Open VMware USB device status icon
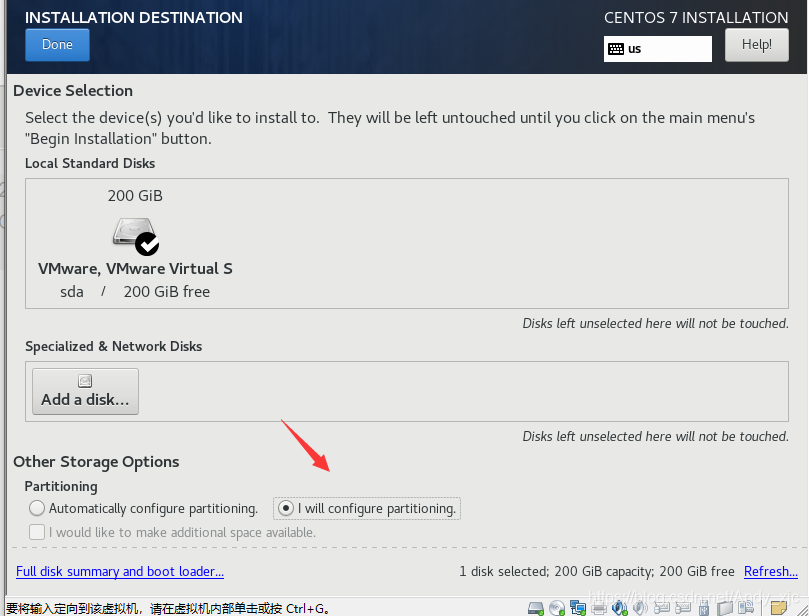809x616 pixels. pos(704,608)
